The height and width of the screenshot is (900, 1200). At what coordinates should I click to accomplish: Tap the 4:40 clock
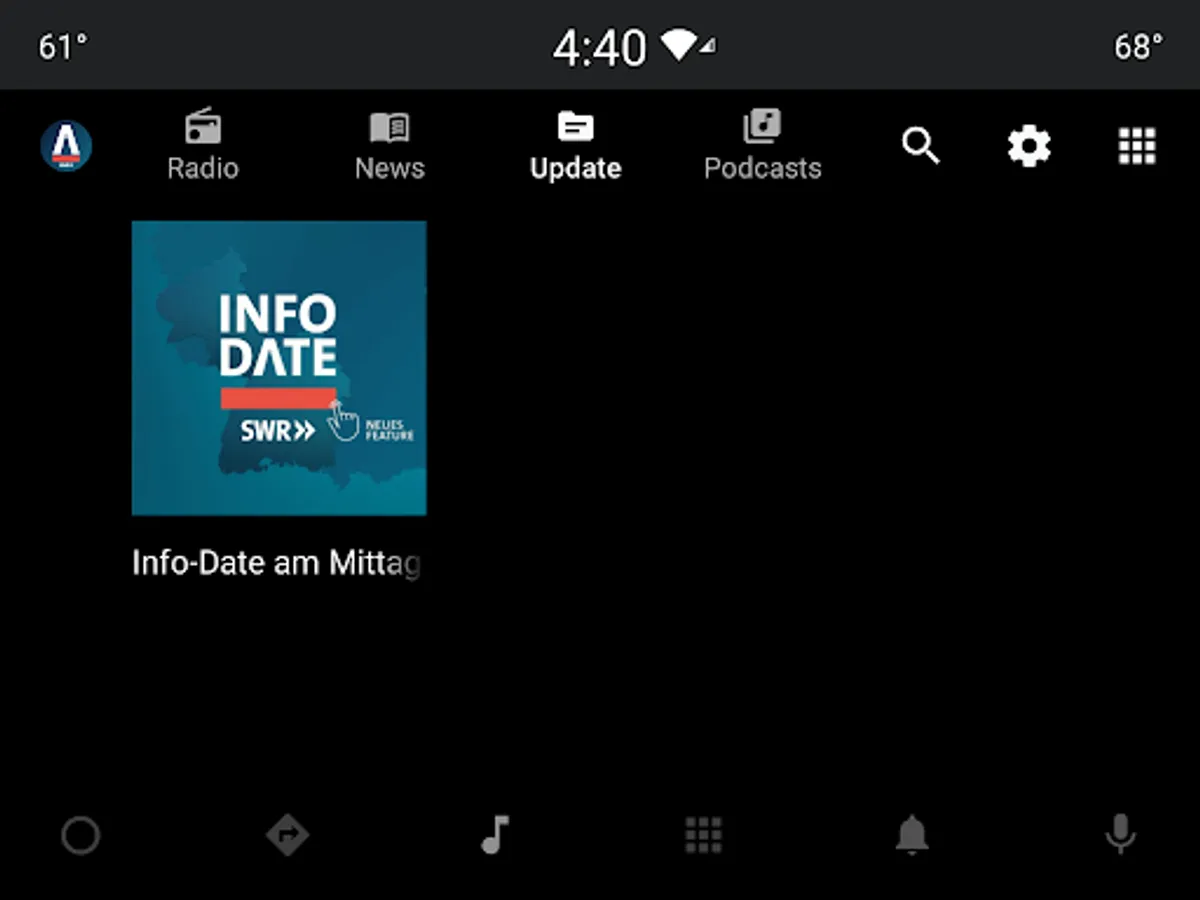click(600, 47)
